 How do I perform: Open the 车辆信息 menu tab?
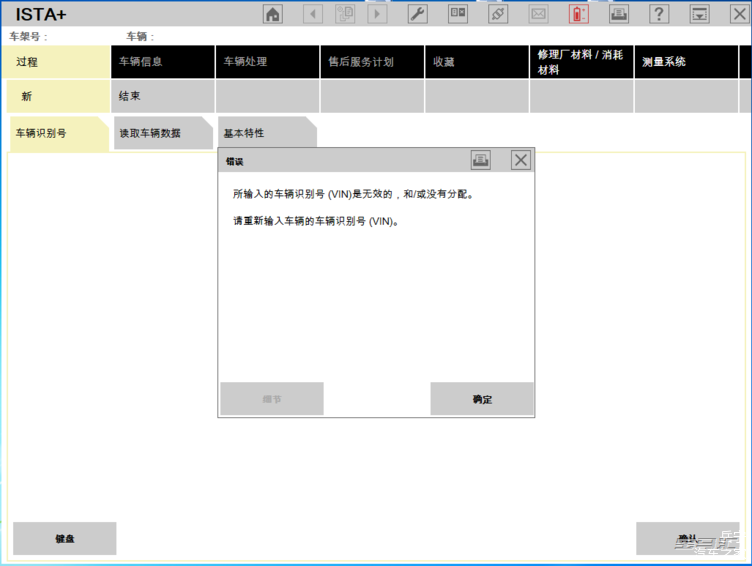[x=163, y=62]
